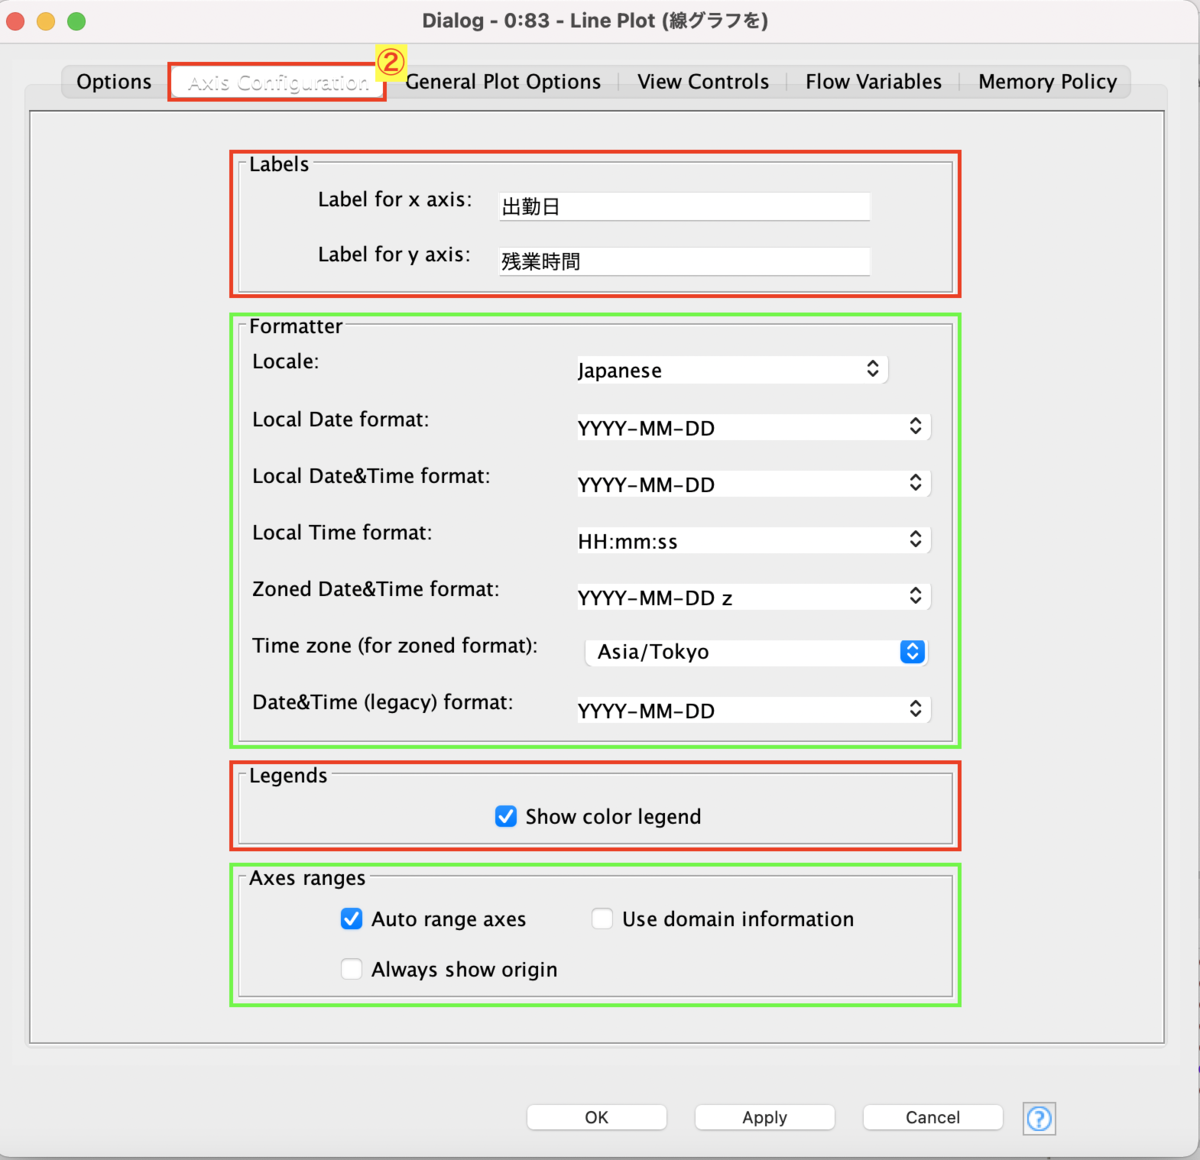Open the Zoned Date&Time format dropdown
Viewport: 1200px width, 1160px height.
pos(754,597)
